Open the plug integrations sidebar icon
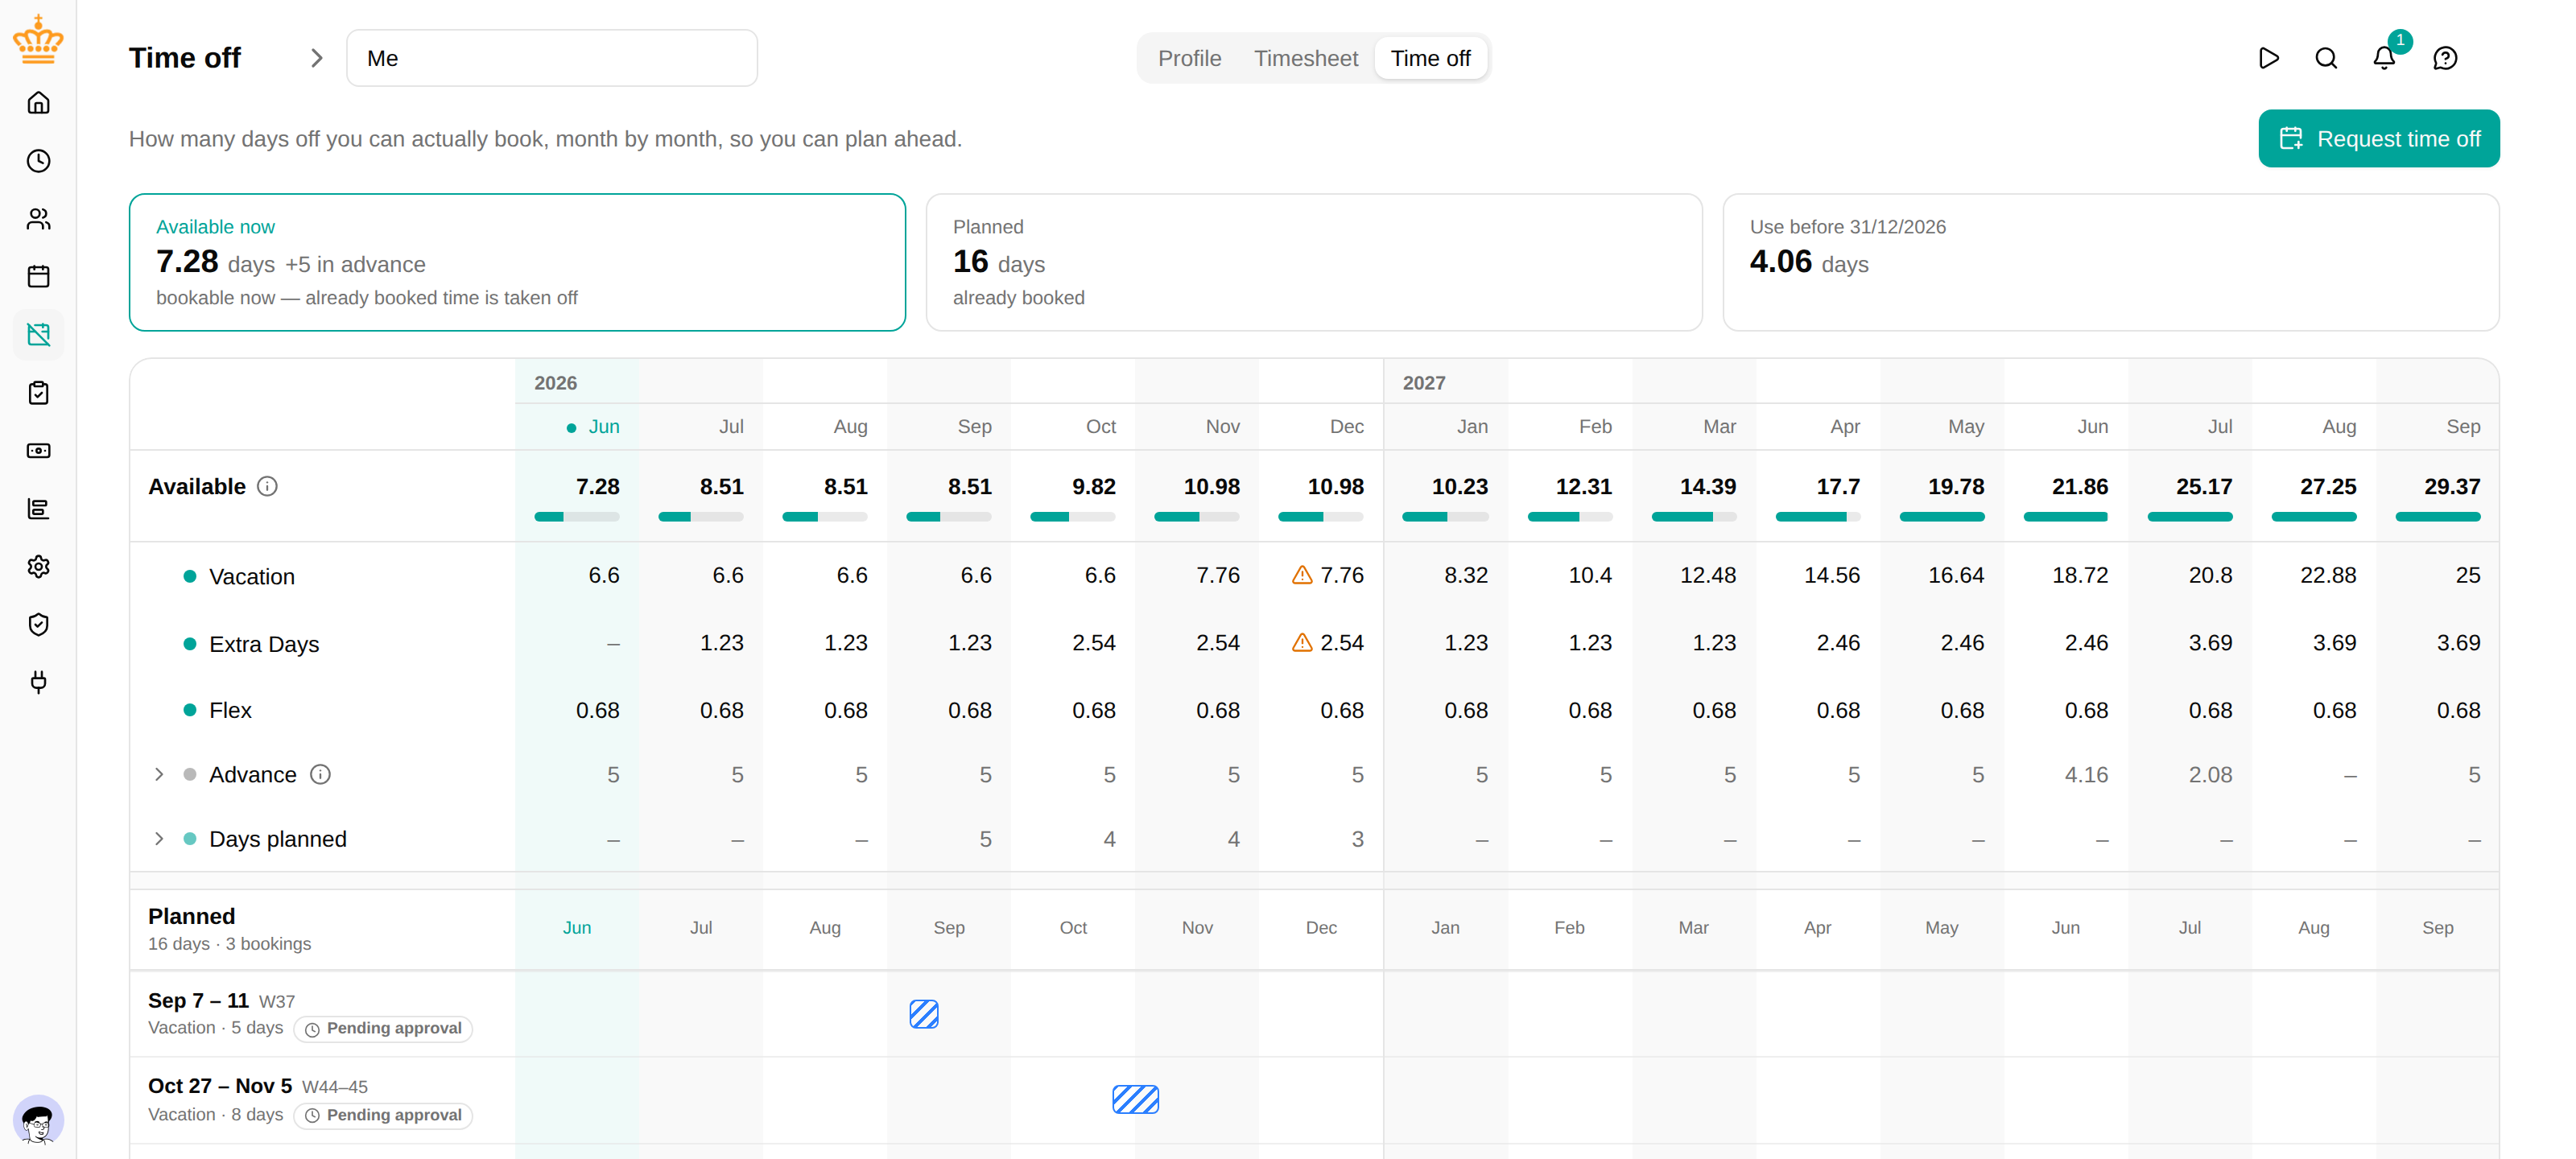The width and height of the screenshot is (2576, 1159). click(x=38, y=683)
